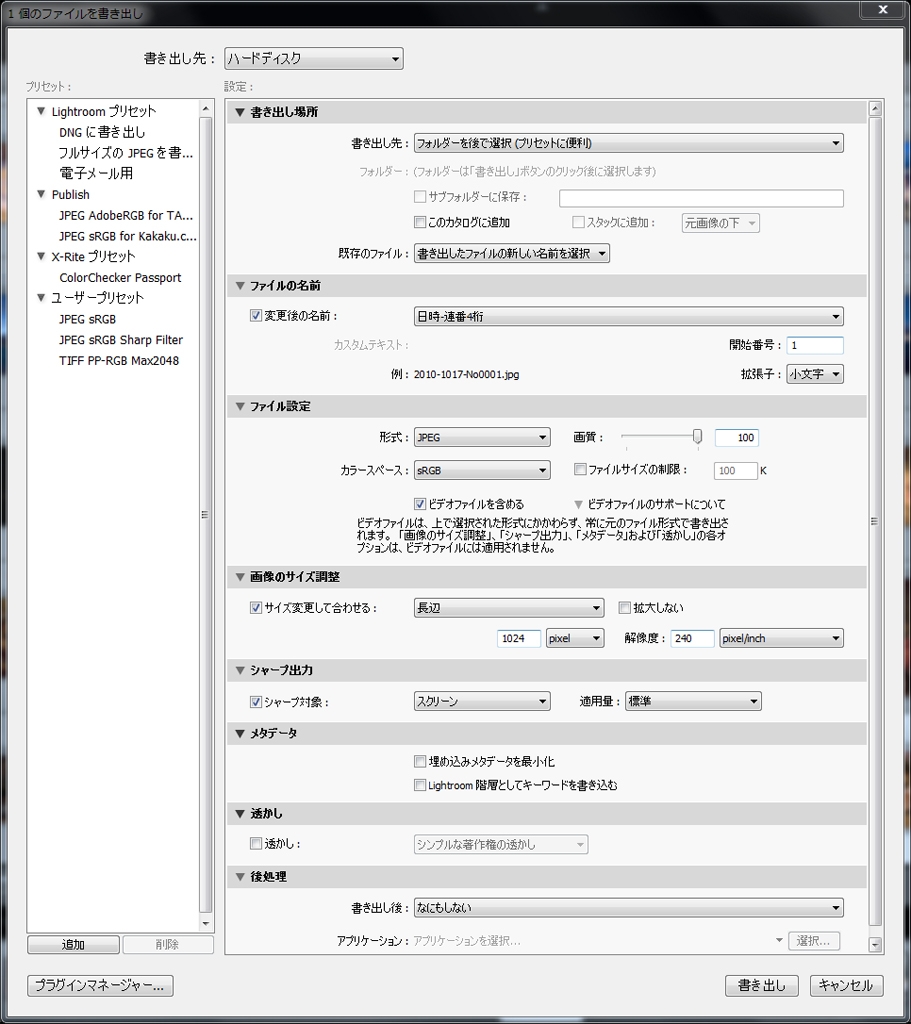The width and height of the screenshot is (911, 1024).
Task: Open the カラースペース sRGB dropdown
Action: coord(482,470)
